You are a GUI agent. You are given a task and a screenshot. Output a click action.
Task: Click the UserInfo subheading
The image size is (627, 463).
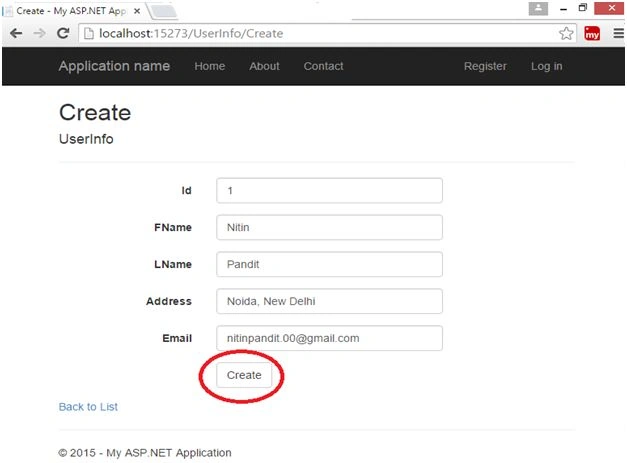pyautogui.click(x=86, y=139)
